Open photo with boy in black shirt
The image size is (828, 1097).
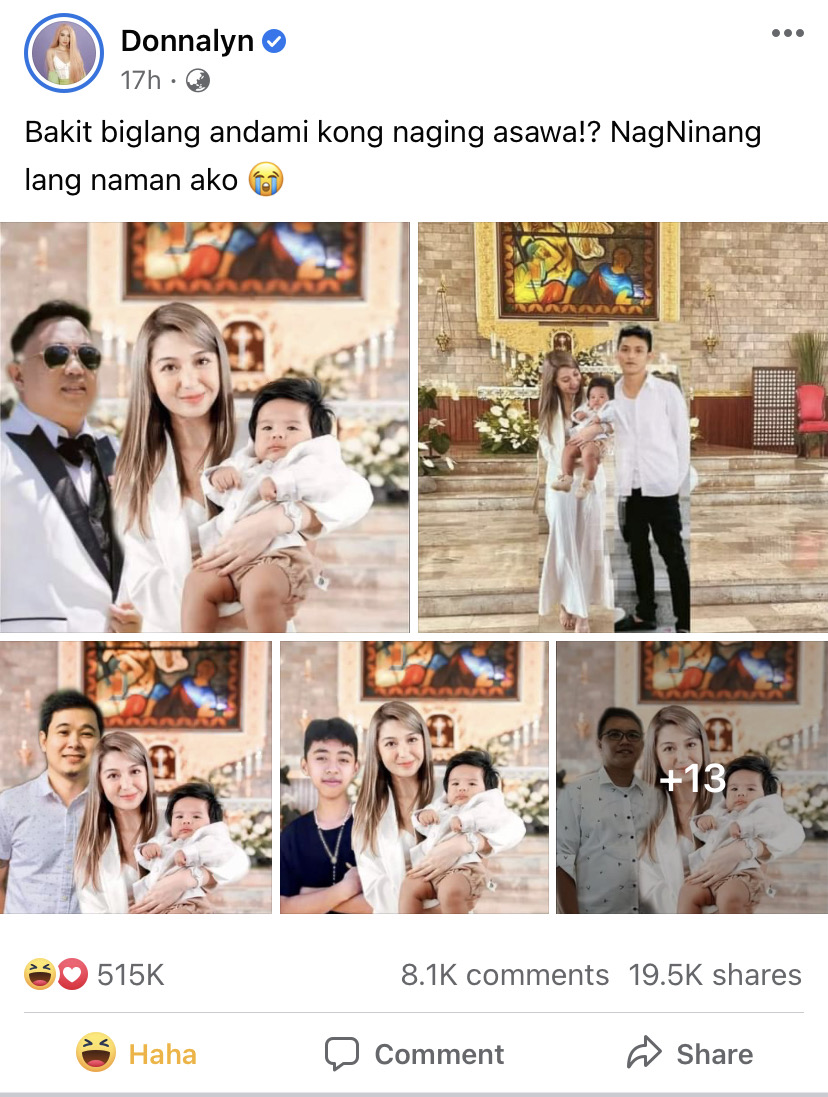click(414, 777)
